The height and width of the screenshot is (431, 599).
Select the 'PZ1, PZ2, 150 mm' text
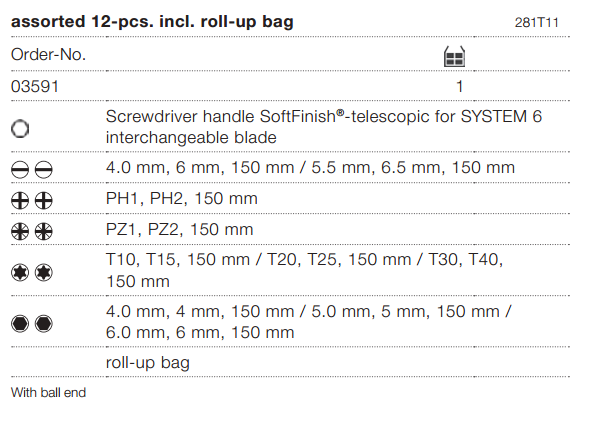click(180, 229)
